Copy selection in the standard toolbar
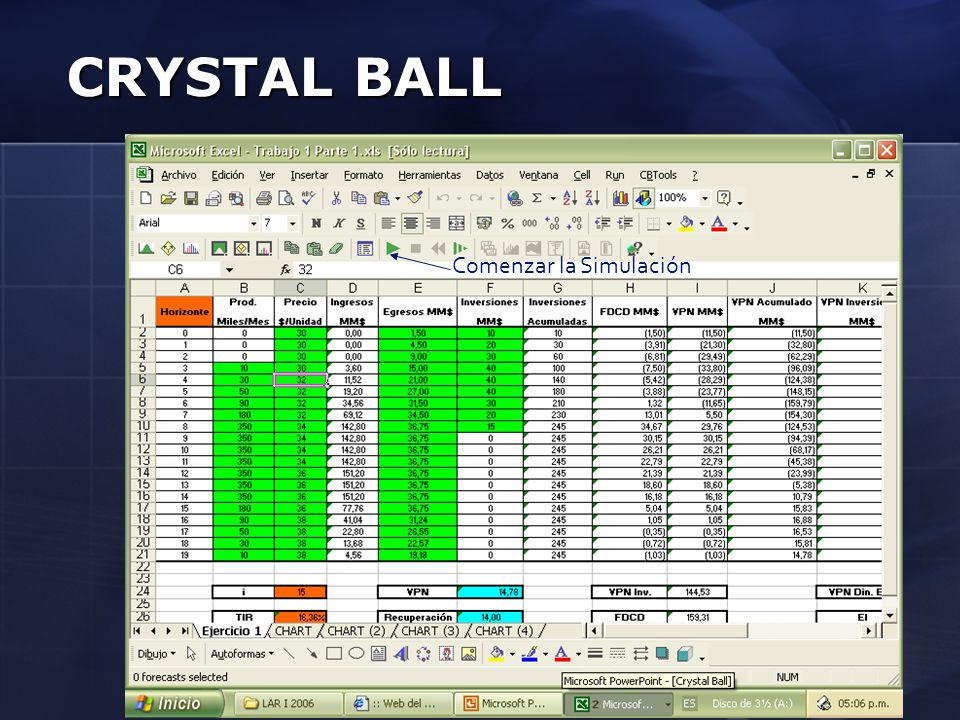The image size is (960, 720). click(x=359, y=198)
